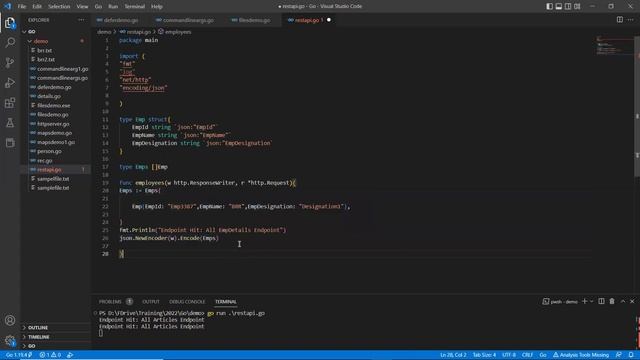Open the Testing flask view
The height and width of the screenshot is (360, 640).
tap(10, 122)
